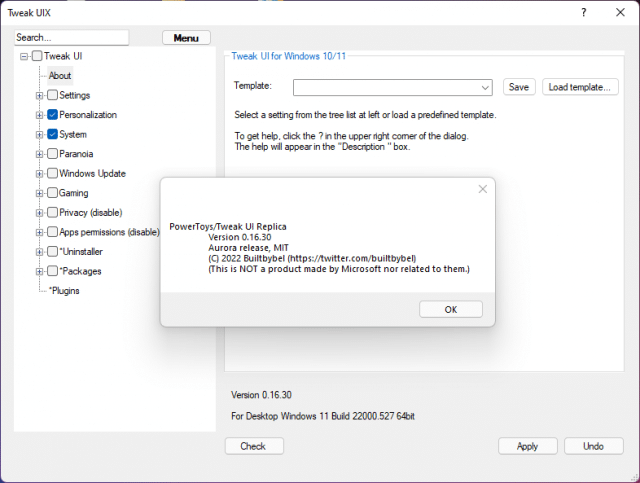Tick the Windows Update checkbox

pyautogui.click(x=52, y=174)
